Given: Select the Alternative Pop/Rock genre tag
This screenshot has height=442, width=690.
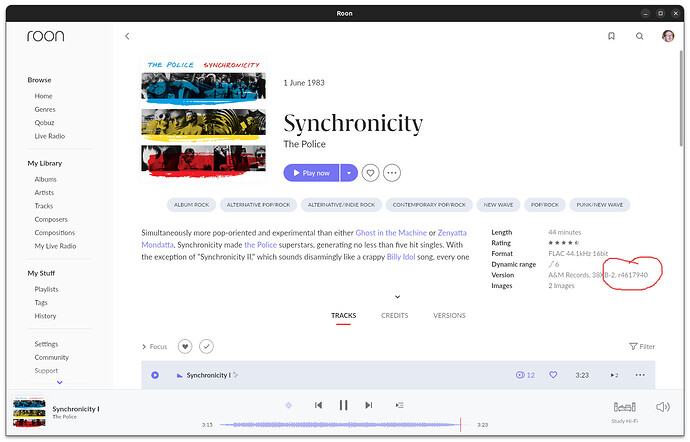Looking at the screenshot, I should (x=258, y=205).
